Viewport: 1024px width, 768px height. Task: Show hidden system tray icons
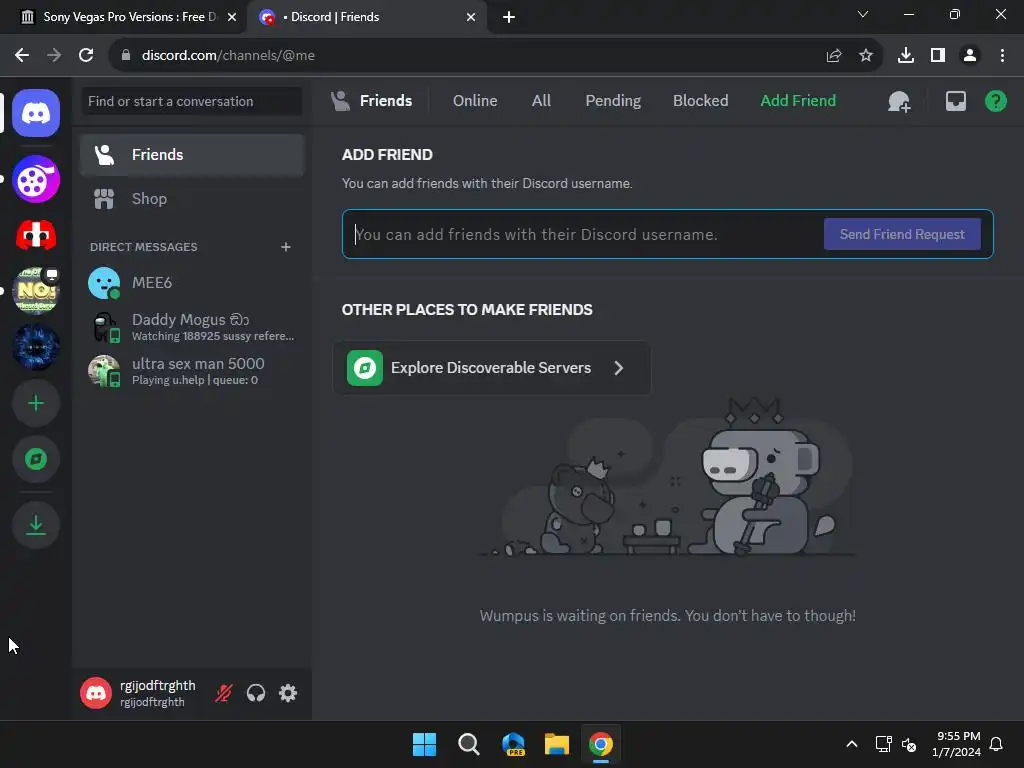coord(852,744)
